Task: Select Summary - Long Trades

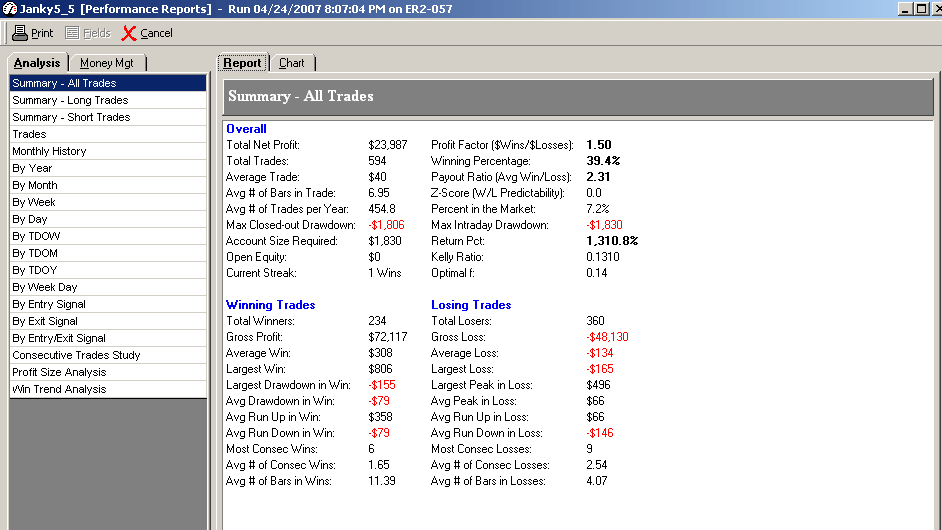Action: [108, 100]
